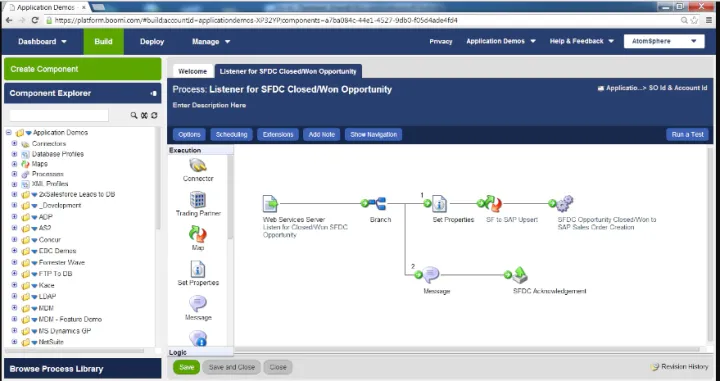This screenshot has height=381, width=720.
Task: Expand the Connectors tree folder
Action: [x=14, y=143]
